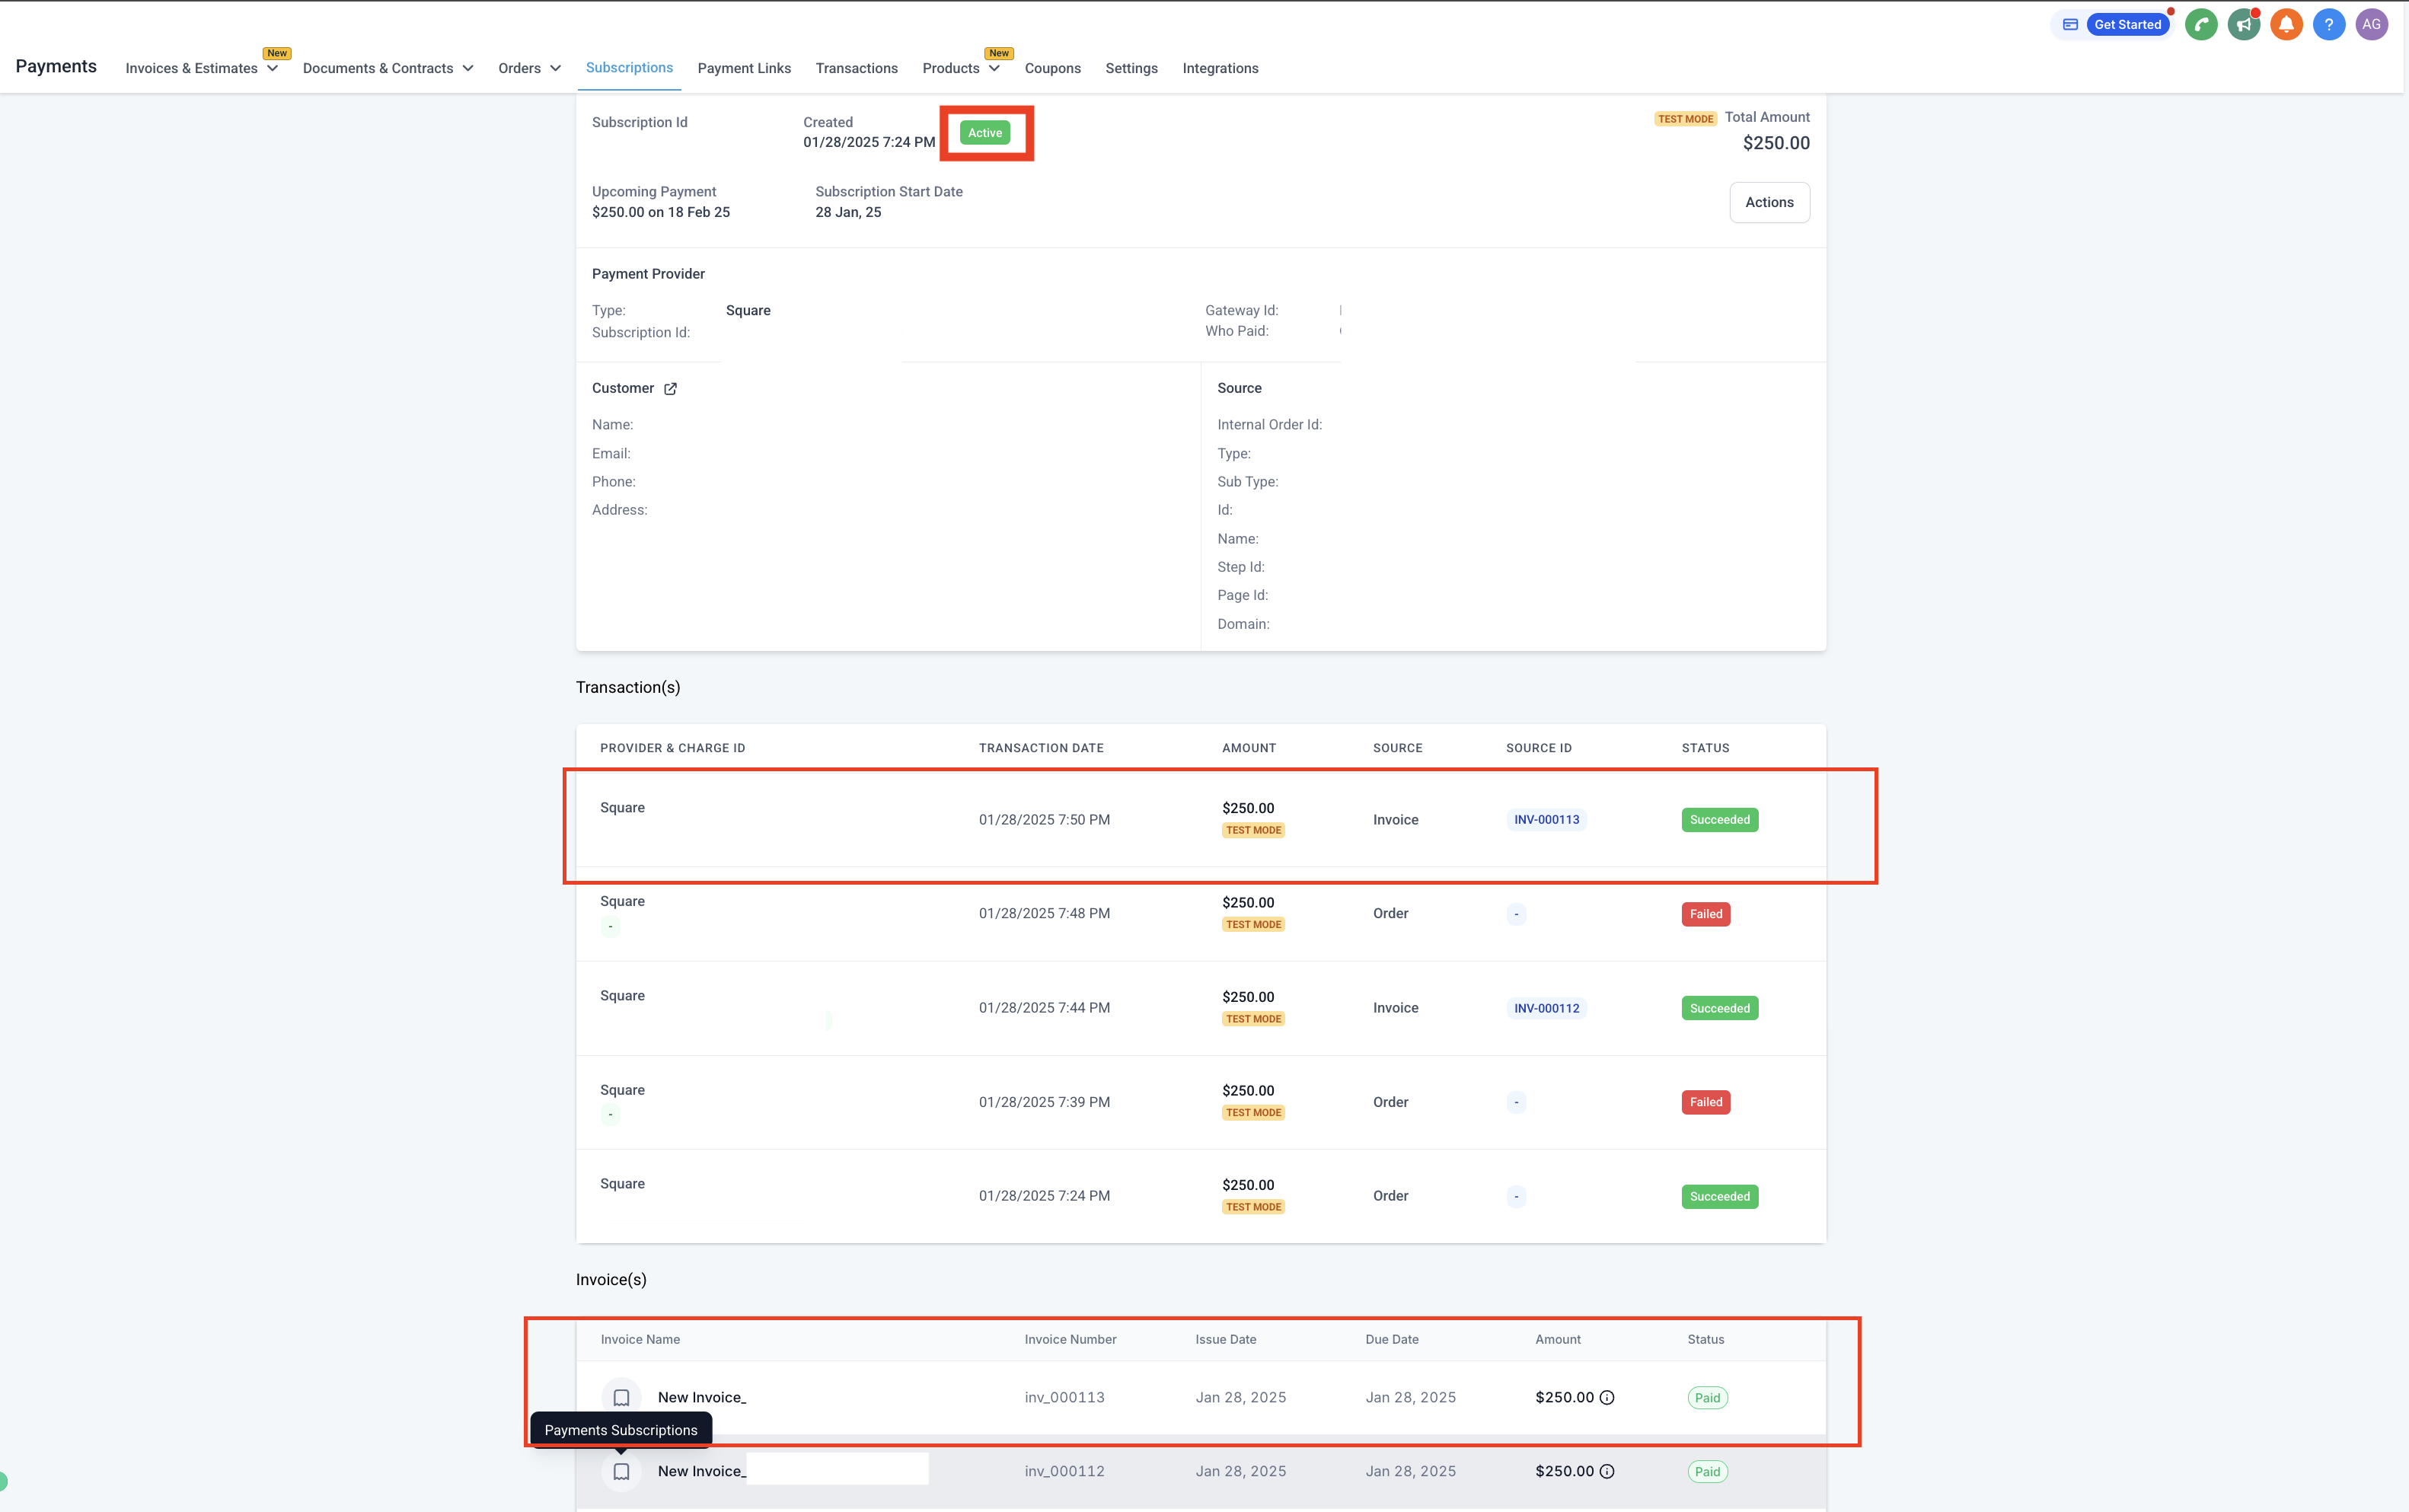The height and width of the screenshot is (1512, 2409).
Task: Click the credit card icon beside Get Started
Action: (x=2070, y=25)
